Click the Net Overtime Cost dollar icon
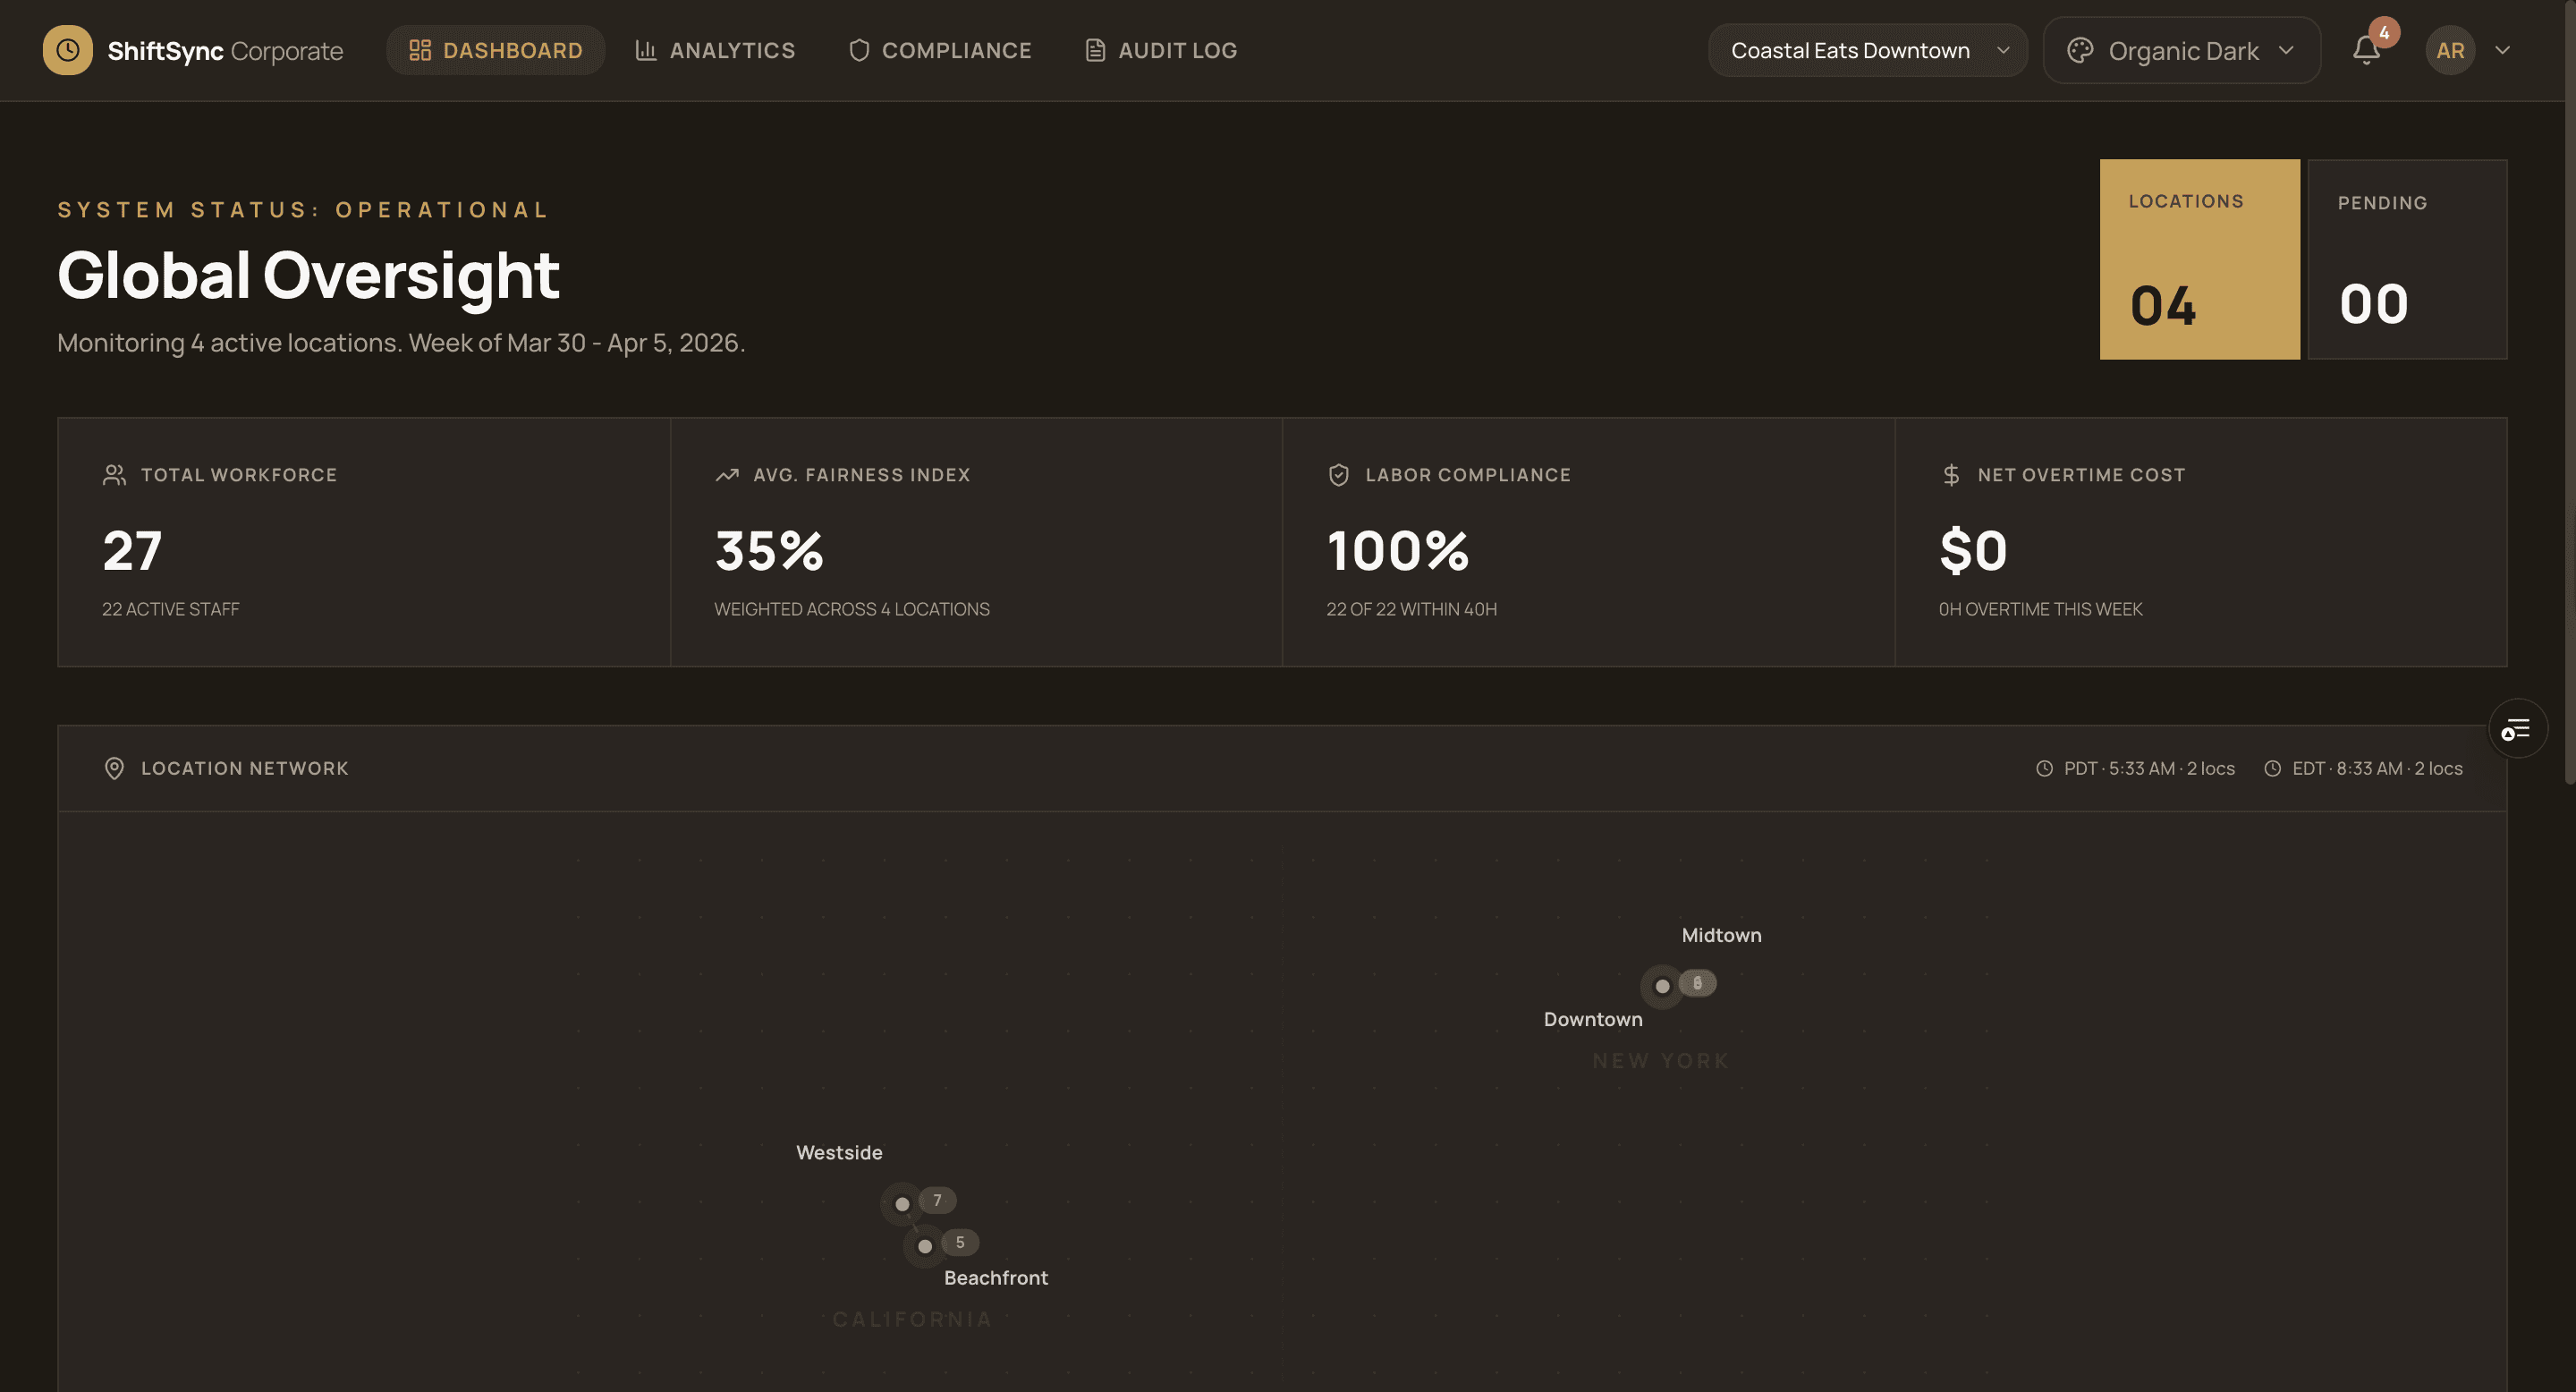 [x=1951, y=475]
